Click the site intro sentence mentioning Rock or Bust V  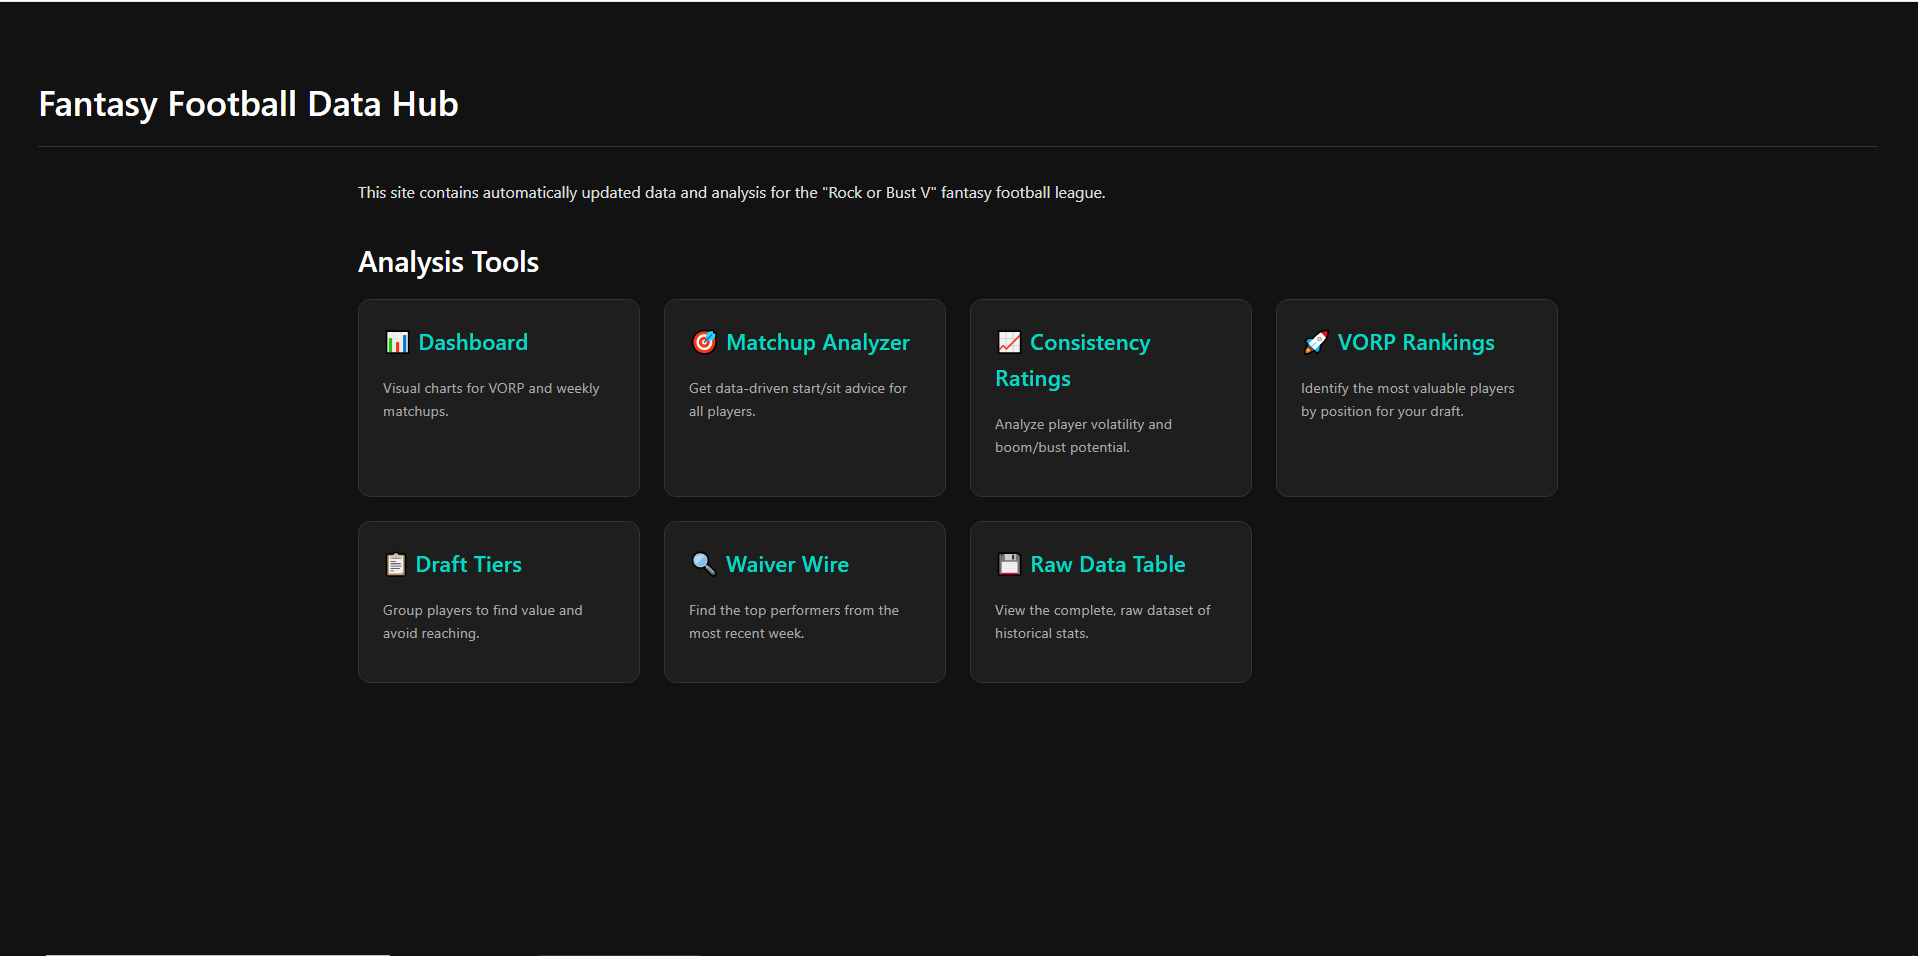tap(731, 192)
